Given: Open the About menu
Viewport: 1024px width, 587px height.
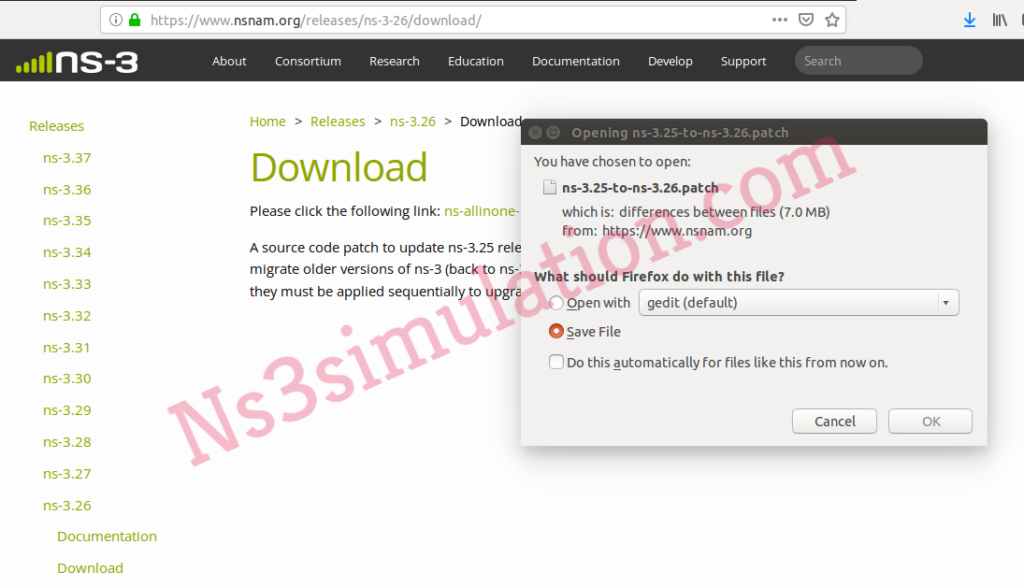Looking at the screenshot, I should pos(229,61).
